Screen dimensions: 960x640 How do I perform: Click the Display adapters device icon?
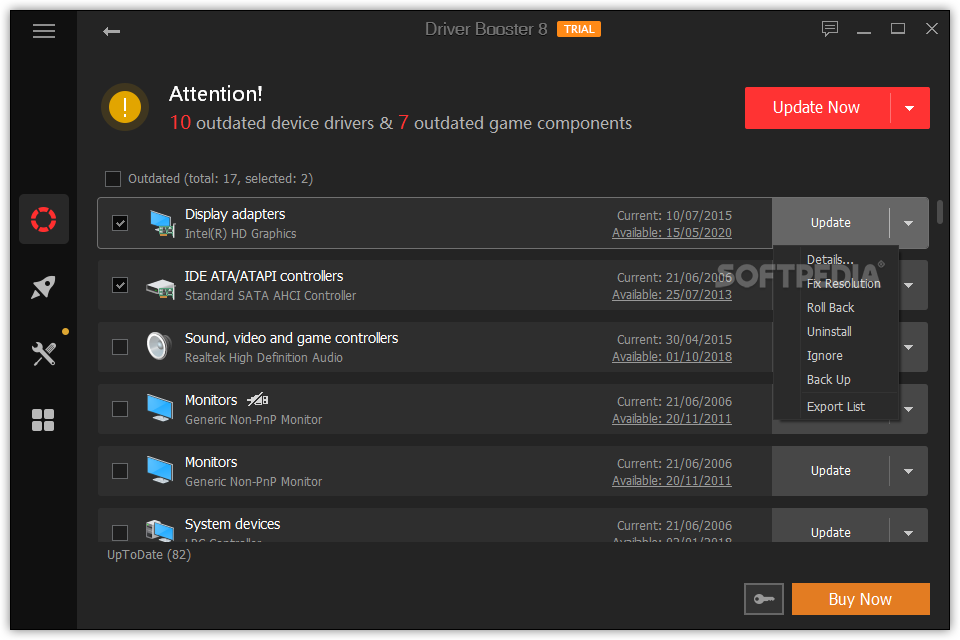point(162,223)
